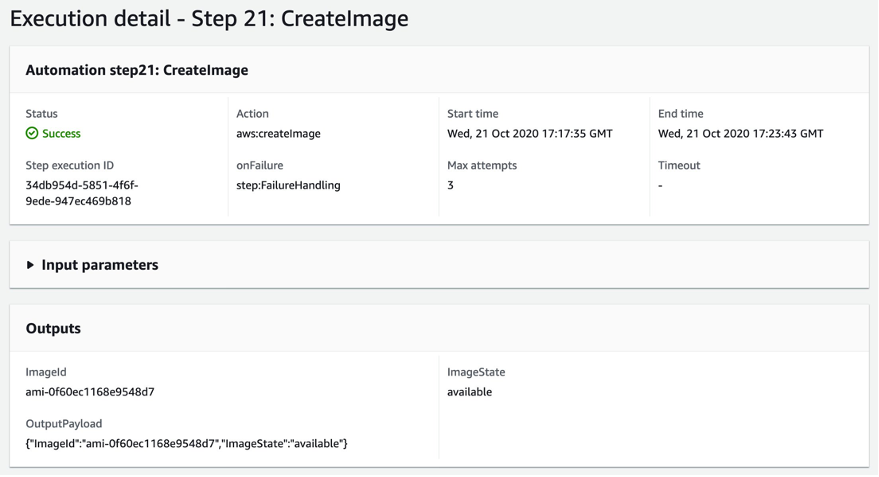
Task: Click the Outputs section heading
Action: [x=53, y=328]
